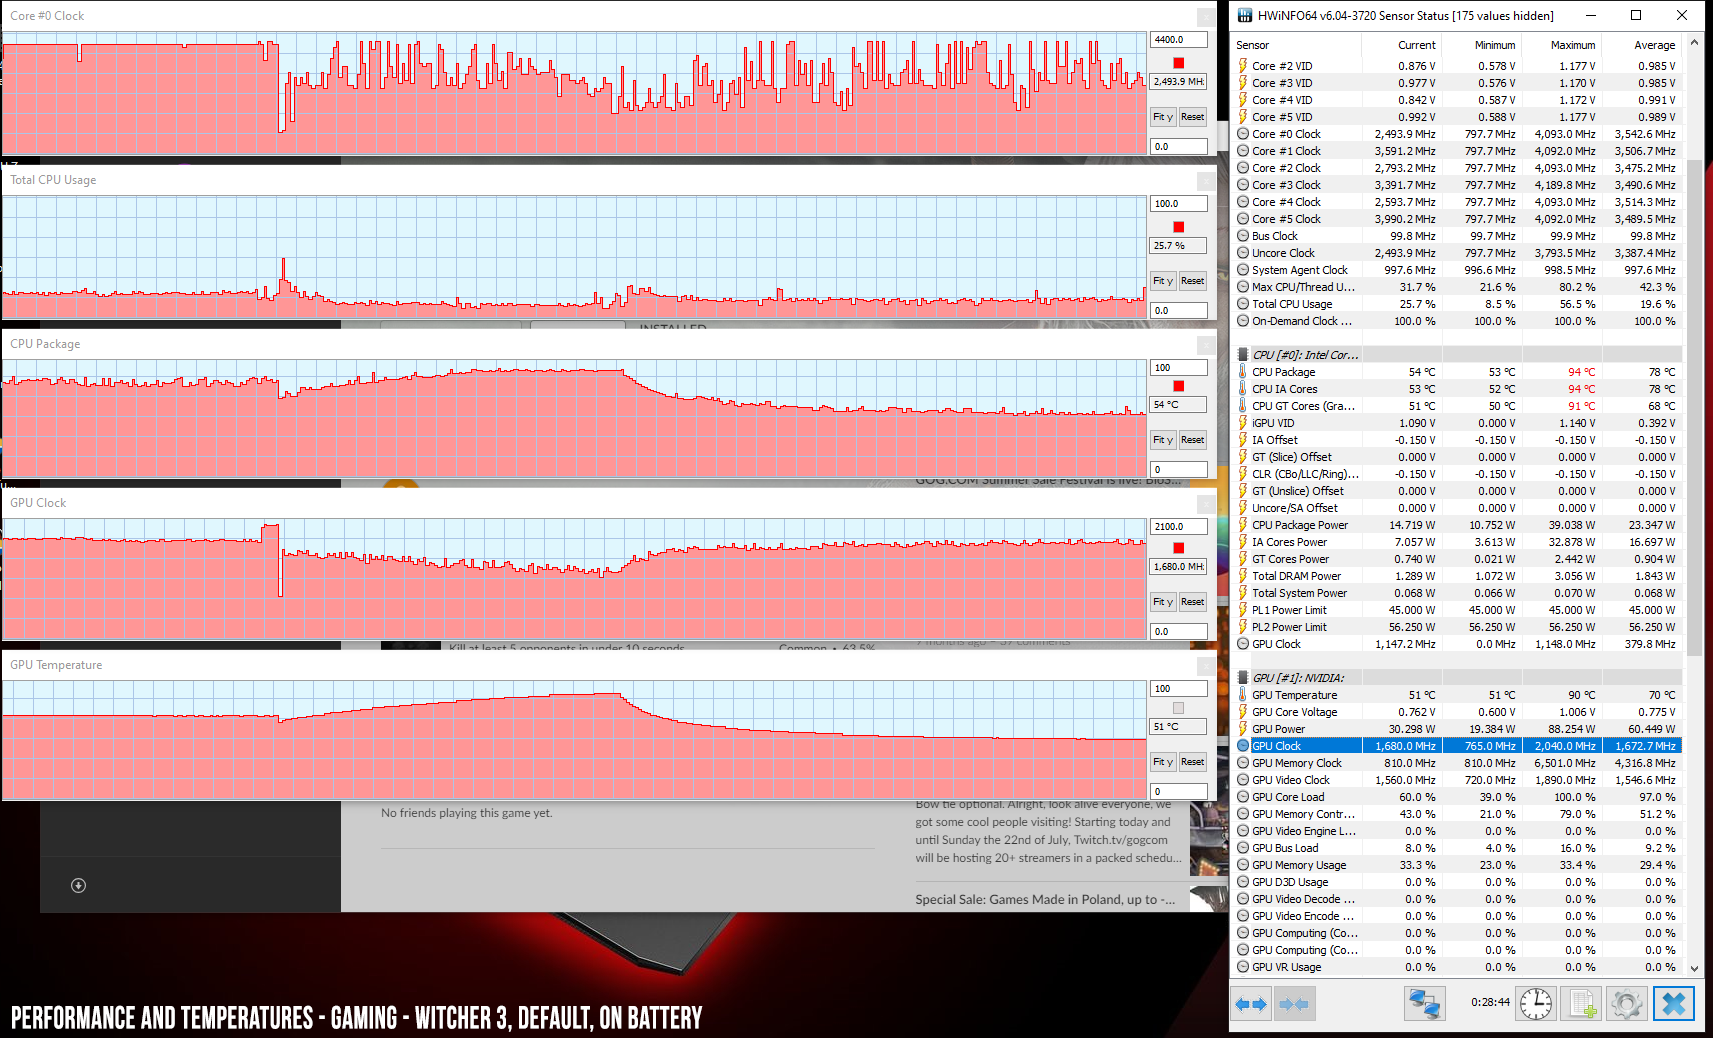Select the PL2 Power Limit row
This screenshot has width=1713, height=1038.
coord(1458,627)
